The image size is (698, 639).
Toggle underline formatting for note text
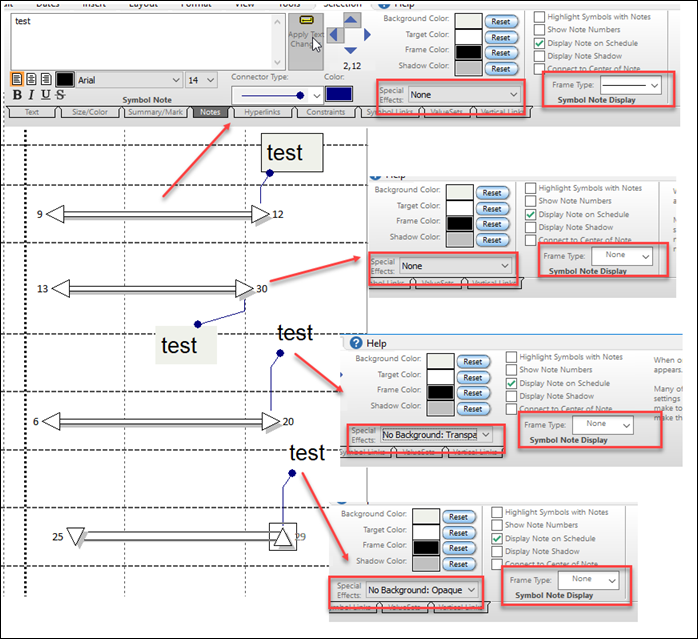pos(46,95)
